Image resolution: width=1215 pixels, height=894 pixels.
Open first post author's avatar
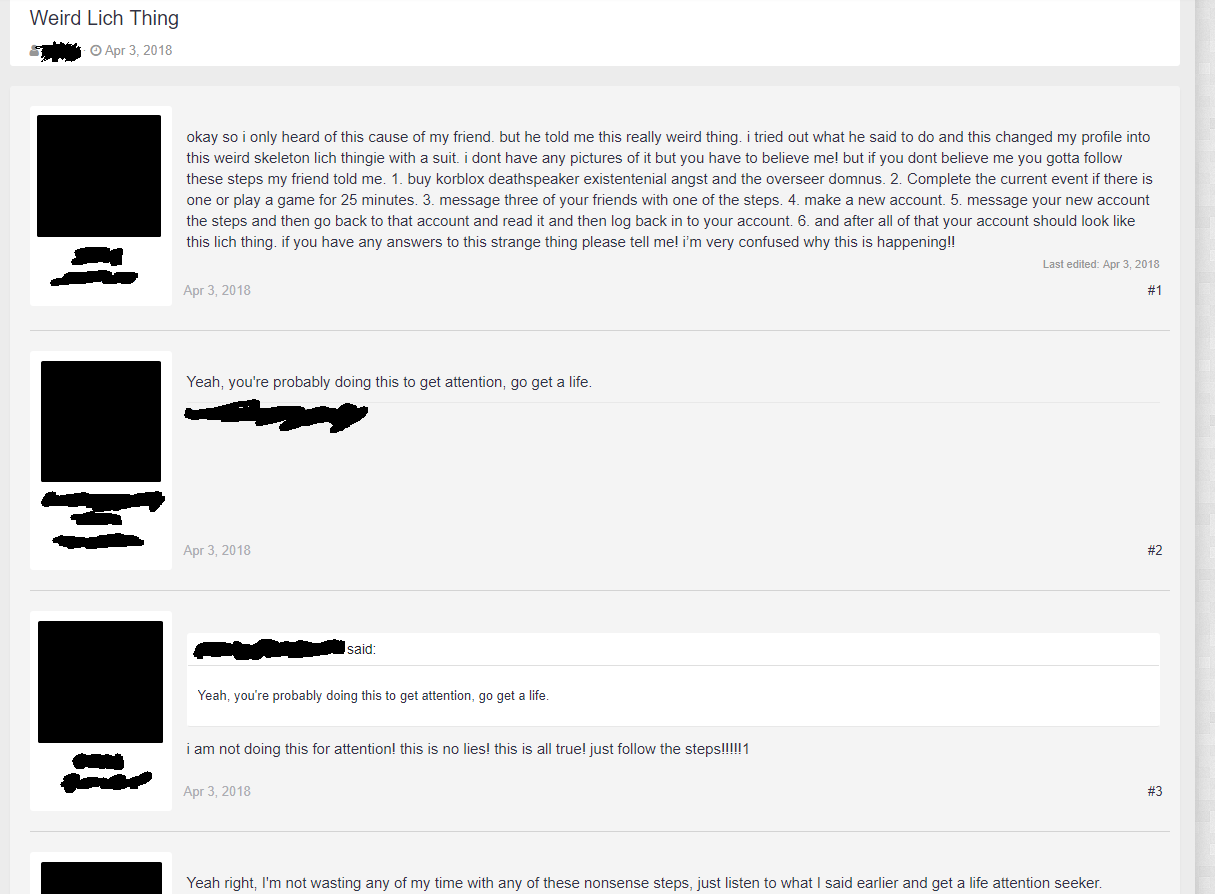point(99,176)
